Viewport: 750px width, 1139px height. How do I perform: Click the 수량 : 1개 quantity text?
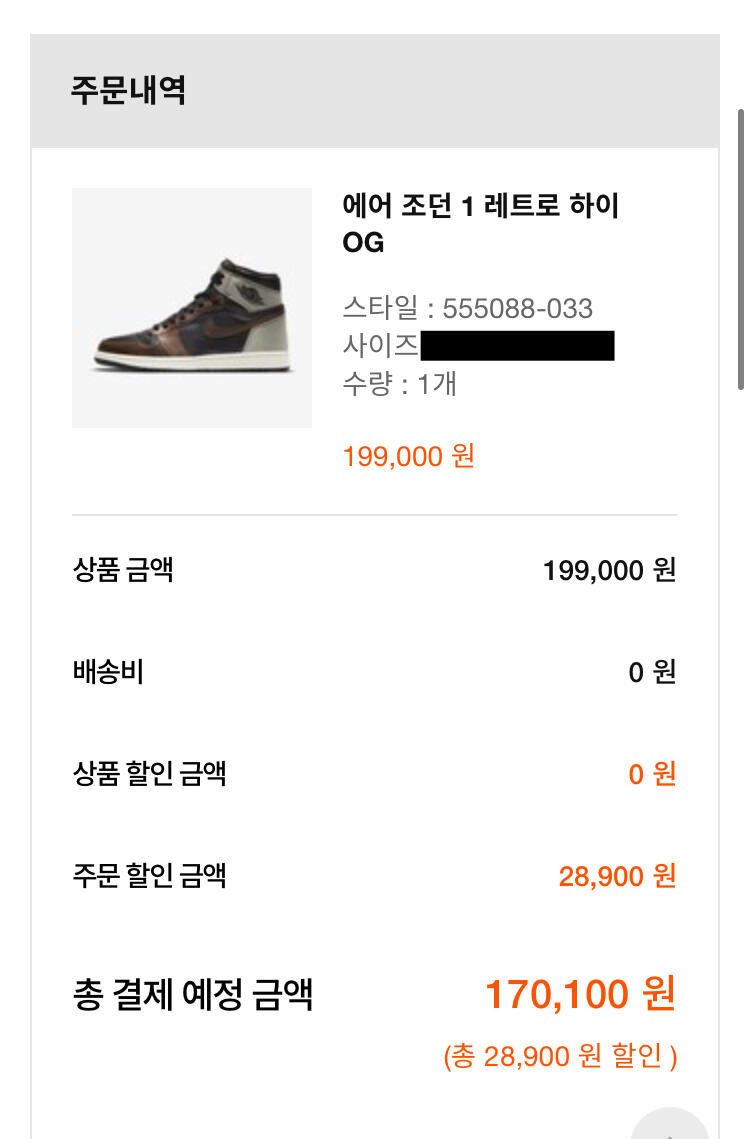(x=400, y=384)
